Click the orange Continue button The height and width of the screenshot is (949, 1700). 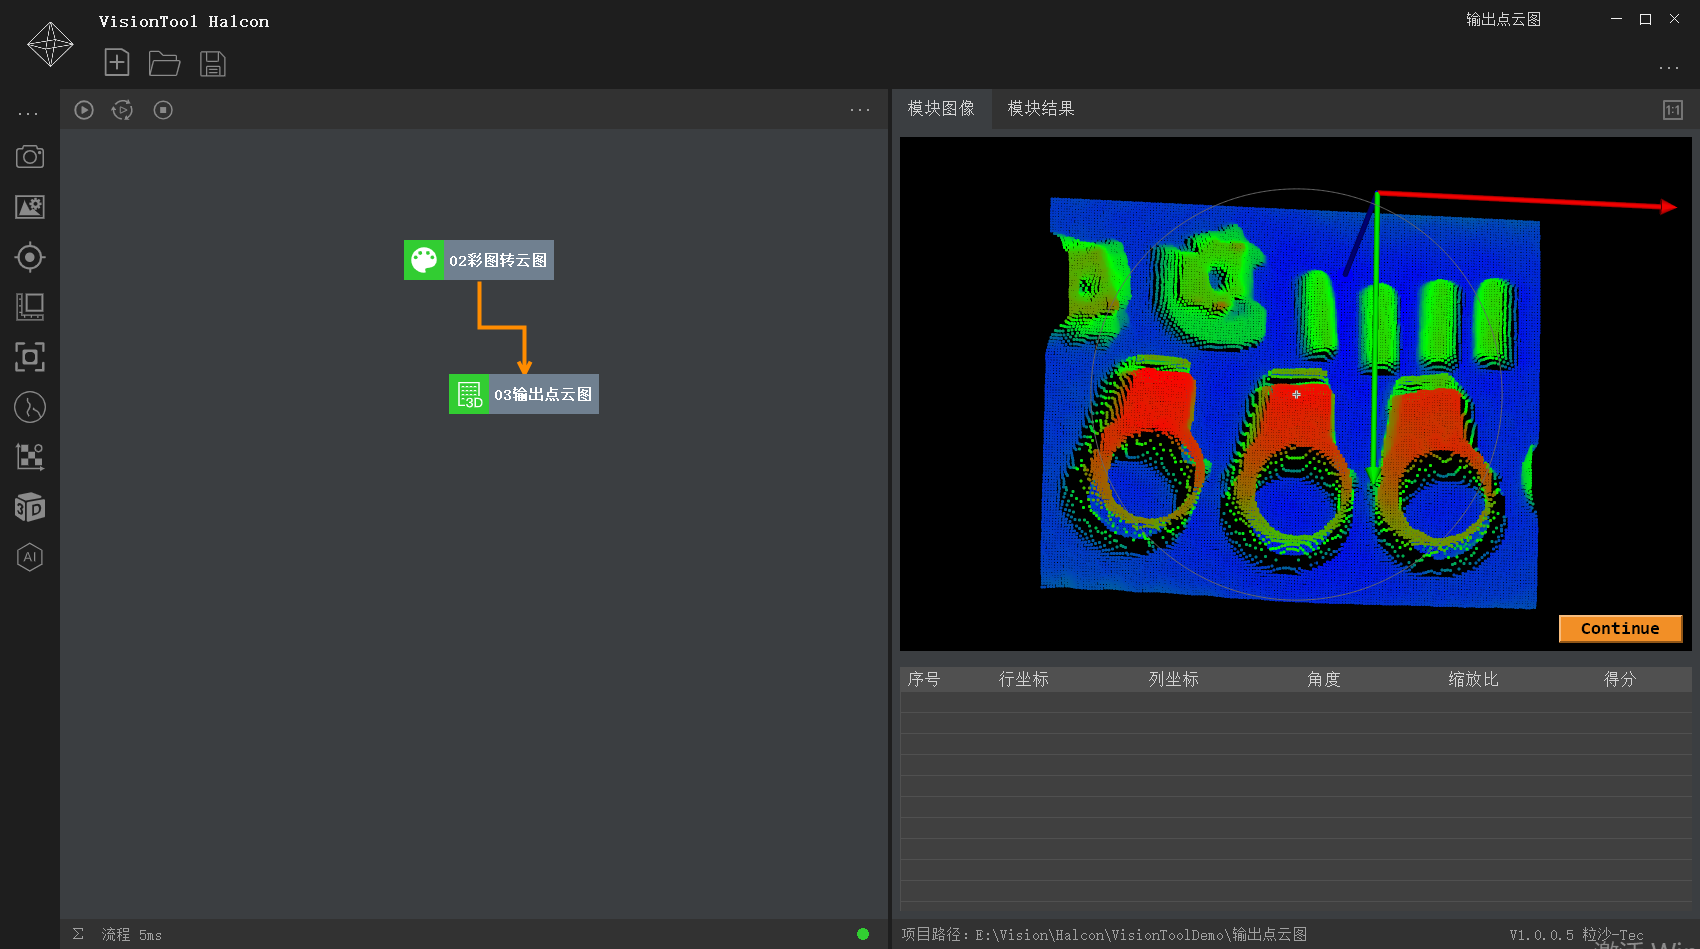tap(1620, 628)
